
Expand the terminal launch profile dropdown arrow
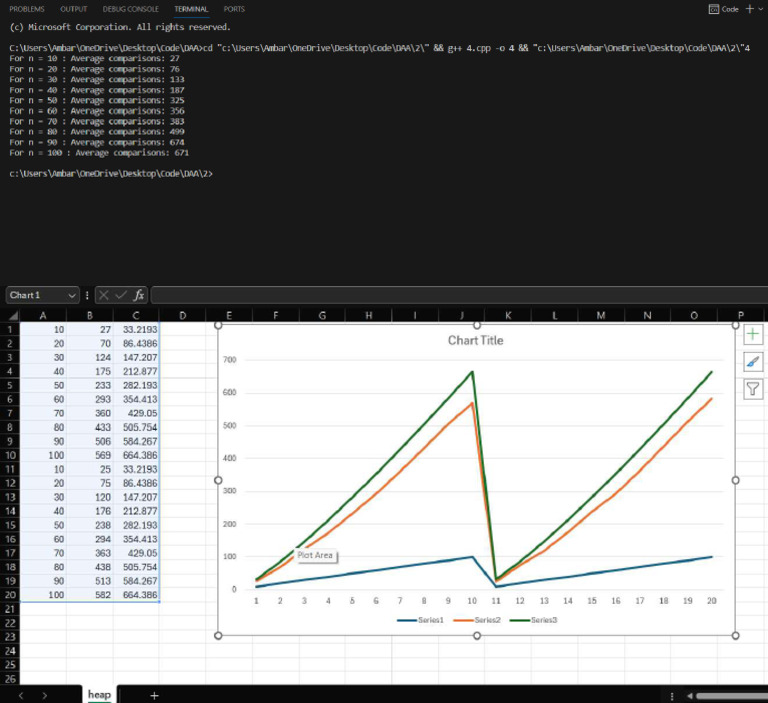coord(761,9)
